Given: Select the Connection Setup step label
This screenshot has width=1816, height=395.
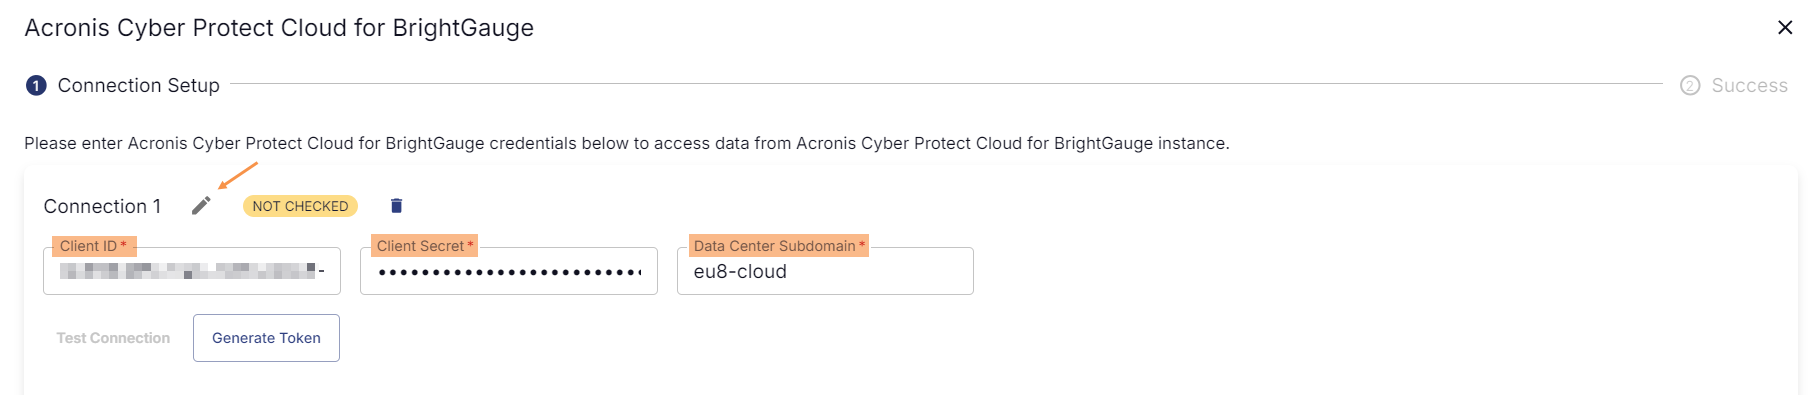Looking at the screenshot, I should pos(139,86).
